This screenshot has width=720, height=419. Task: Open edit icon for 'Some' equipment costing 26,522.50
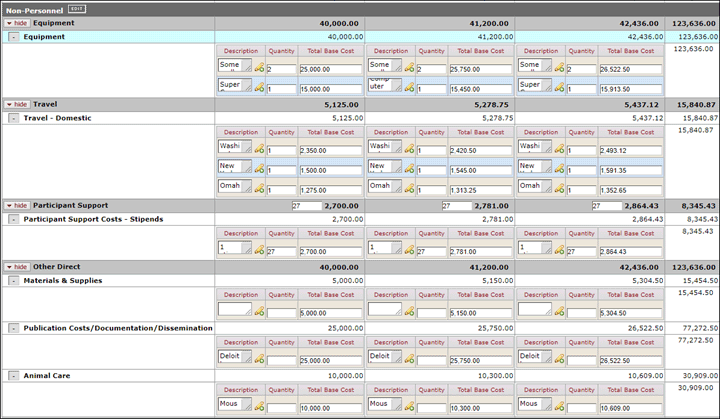tap(559, 68)
